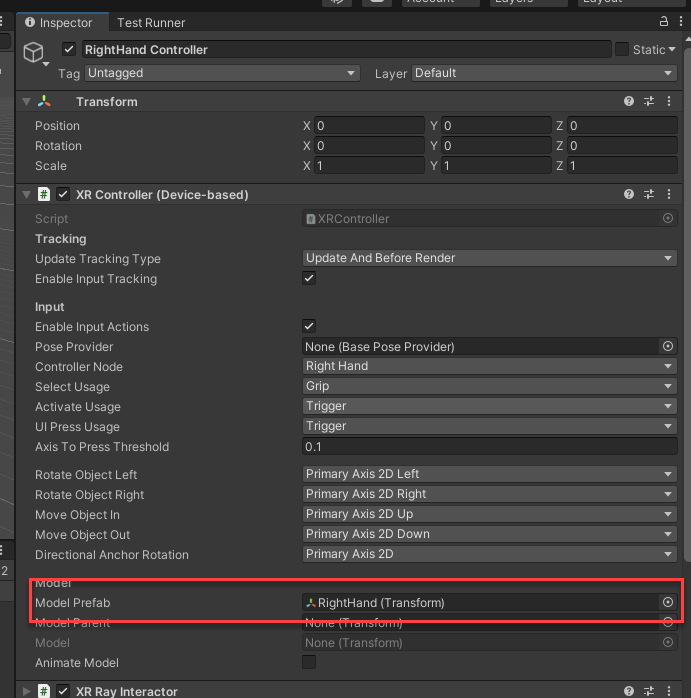The width and height of the screenshot is (691, 698).
Task: Open Pose Provider object picker
Action: (667, 346)
